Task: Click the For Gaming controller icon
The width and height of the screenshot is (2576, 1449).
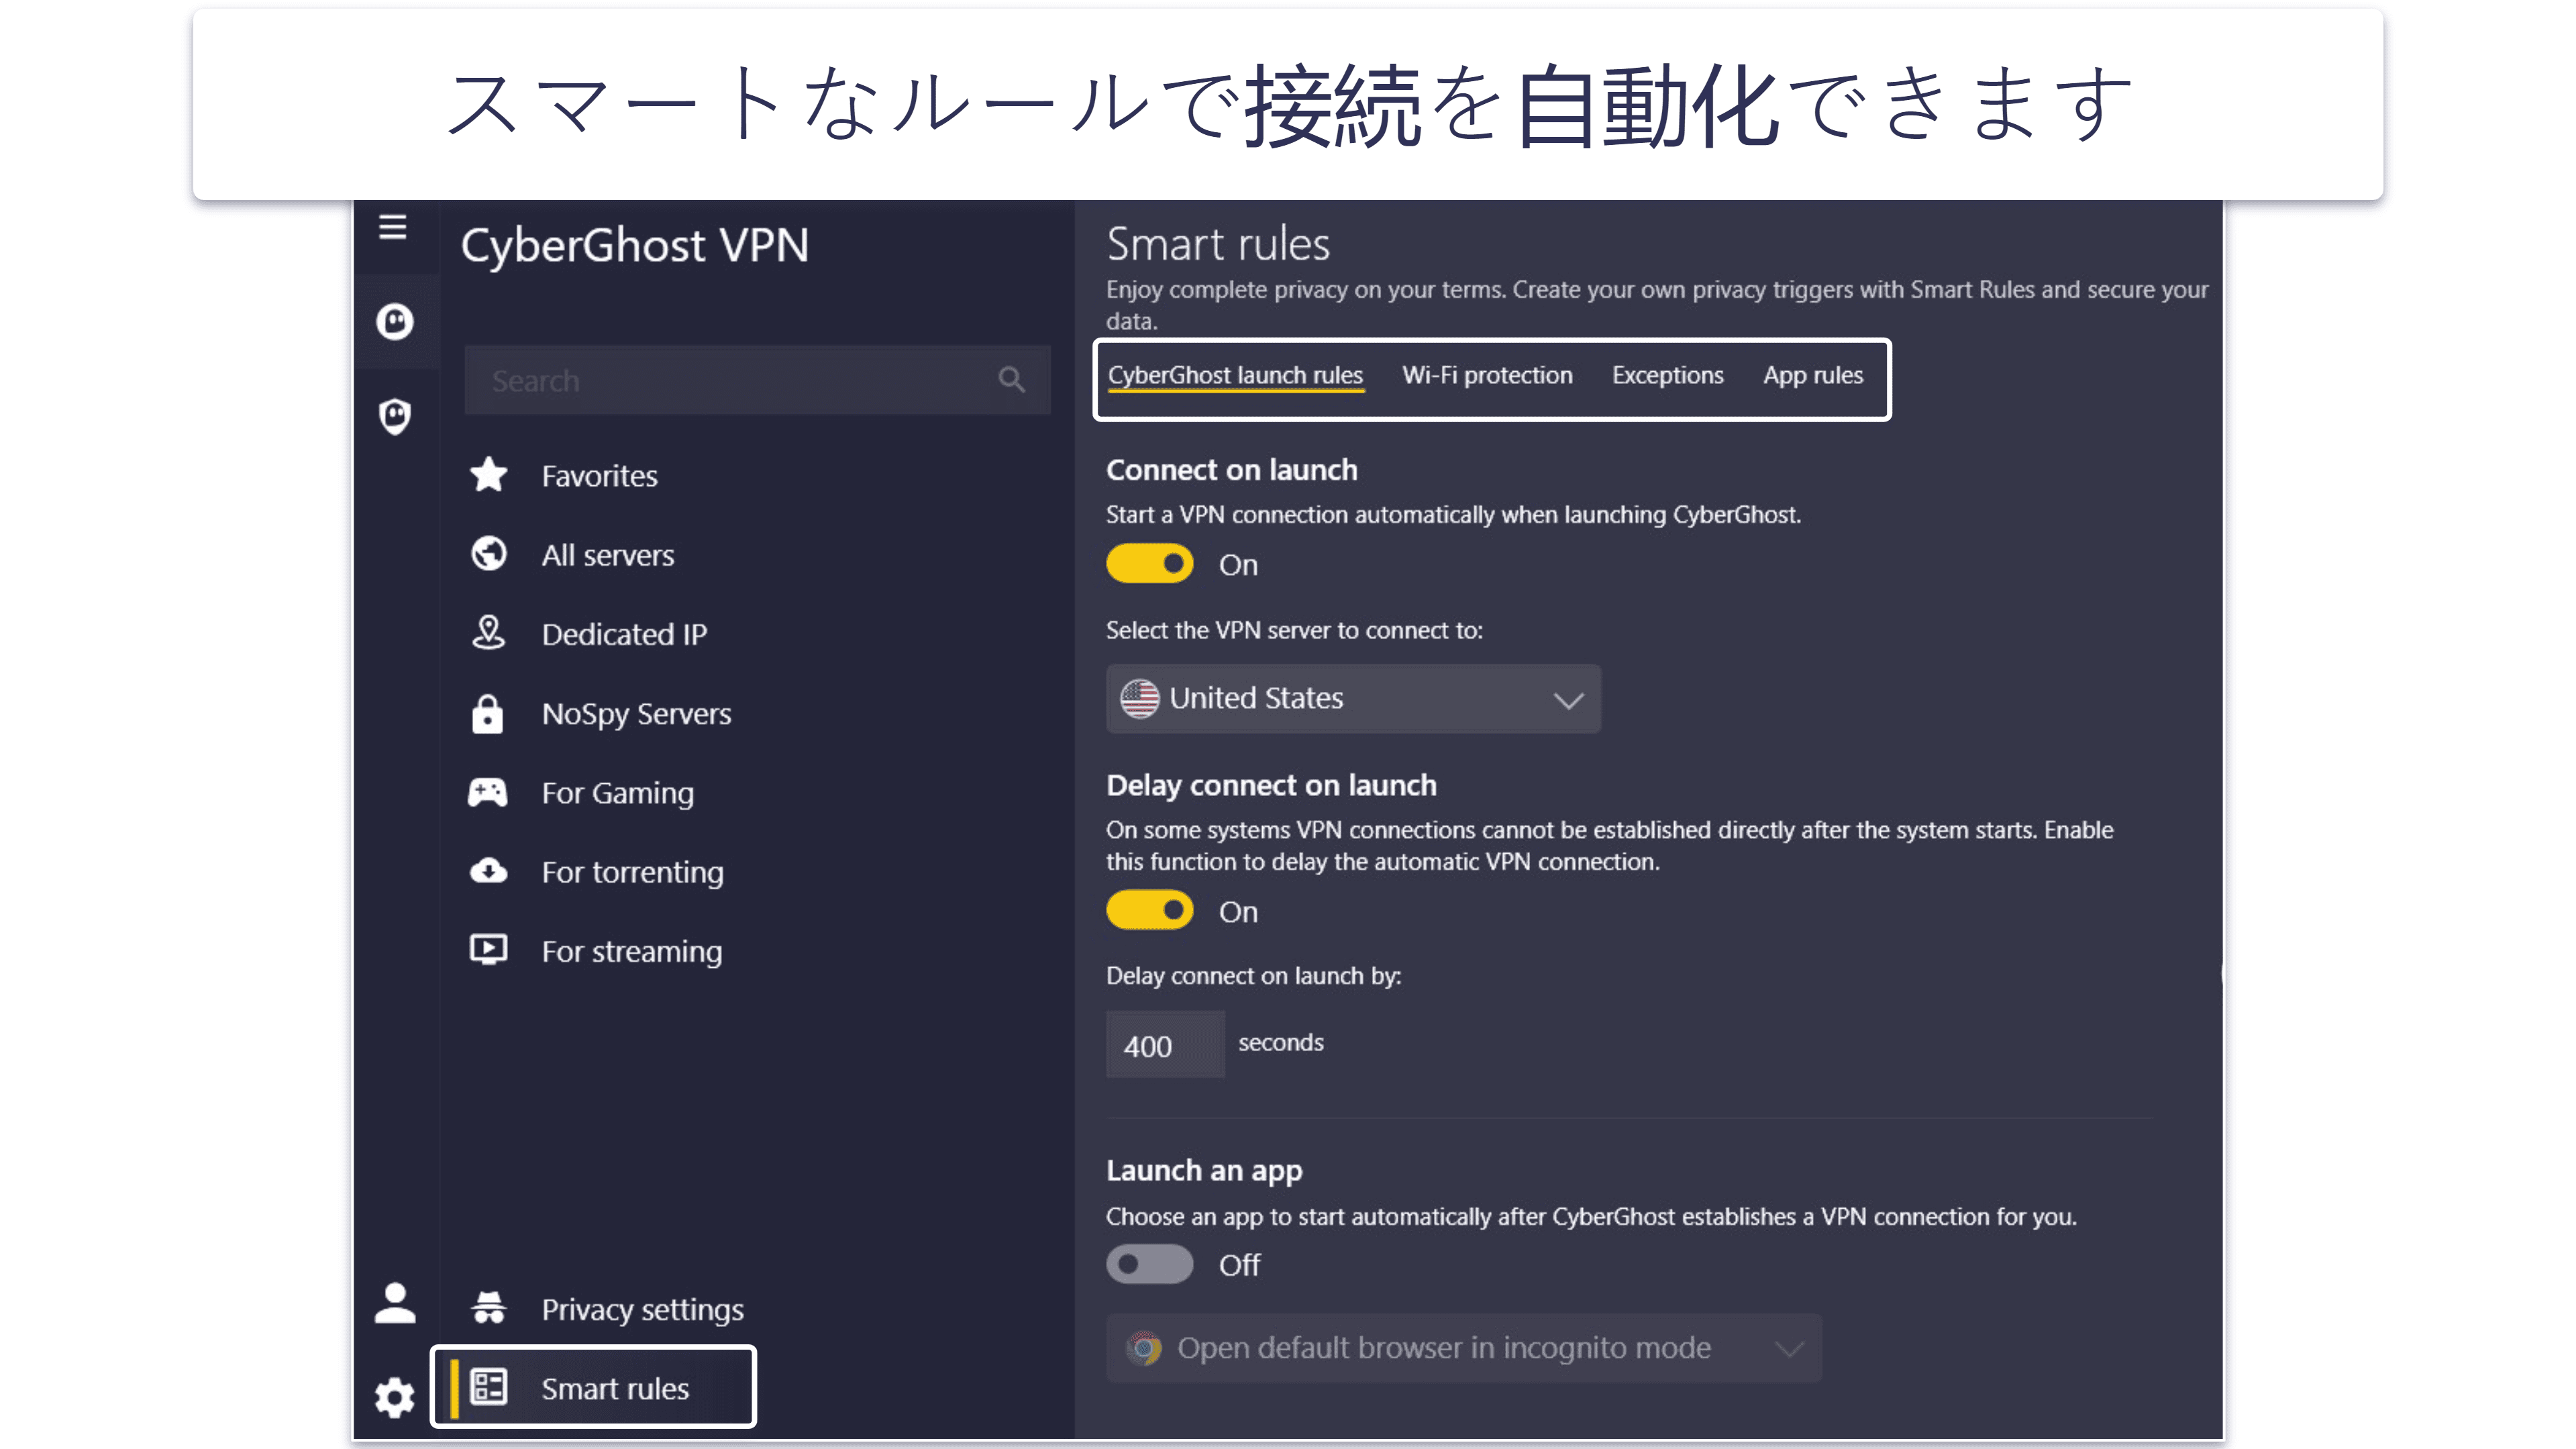Action: [488, 792]
